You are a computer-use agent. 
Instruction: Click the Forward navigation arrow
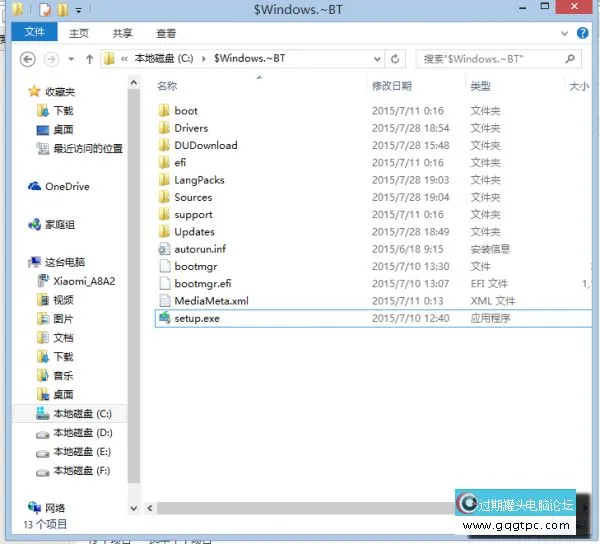tap(51, 59)
